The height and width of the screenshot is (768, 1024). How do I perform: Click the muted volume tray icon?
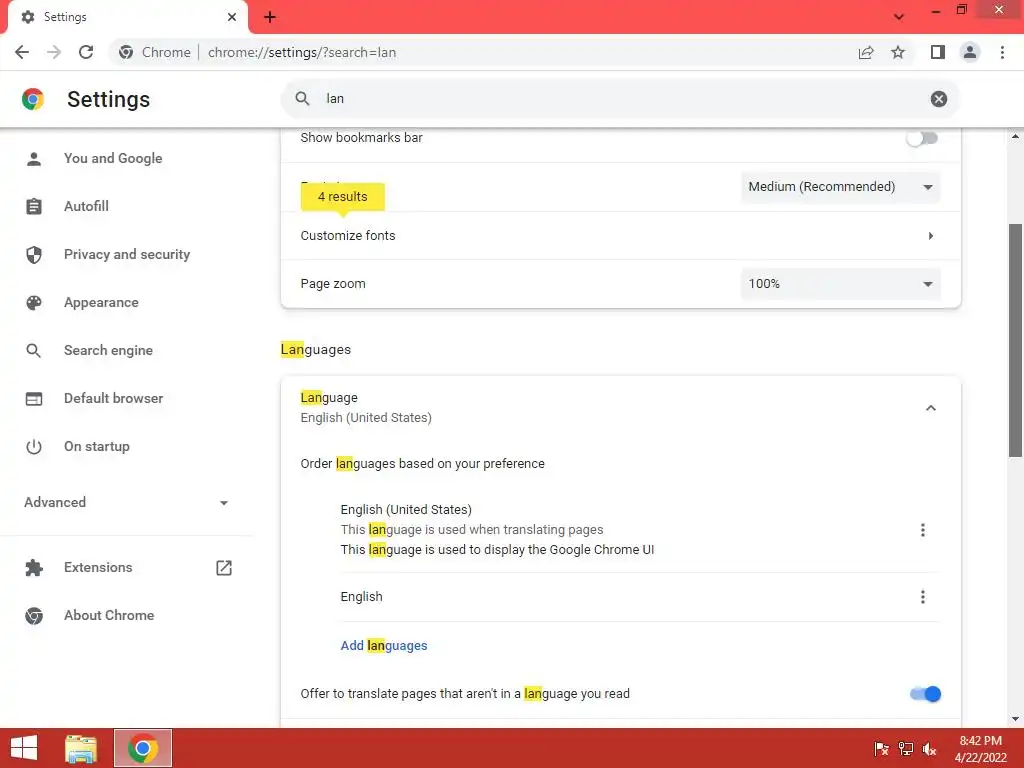[x=929, y=748]
